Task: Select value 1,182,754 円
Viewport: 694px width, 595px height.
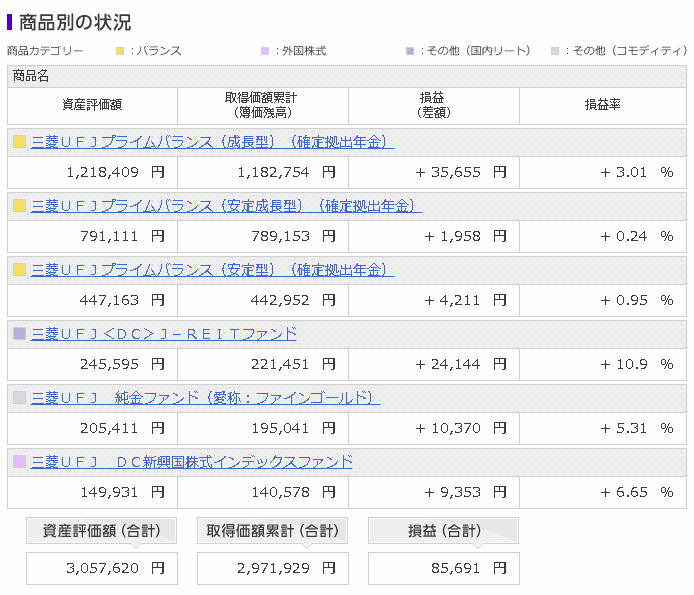Action: [287, 172]
